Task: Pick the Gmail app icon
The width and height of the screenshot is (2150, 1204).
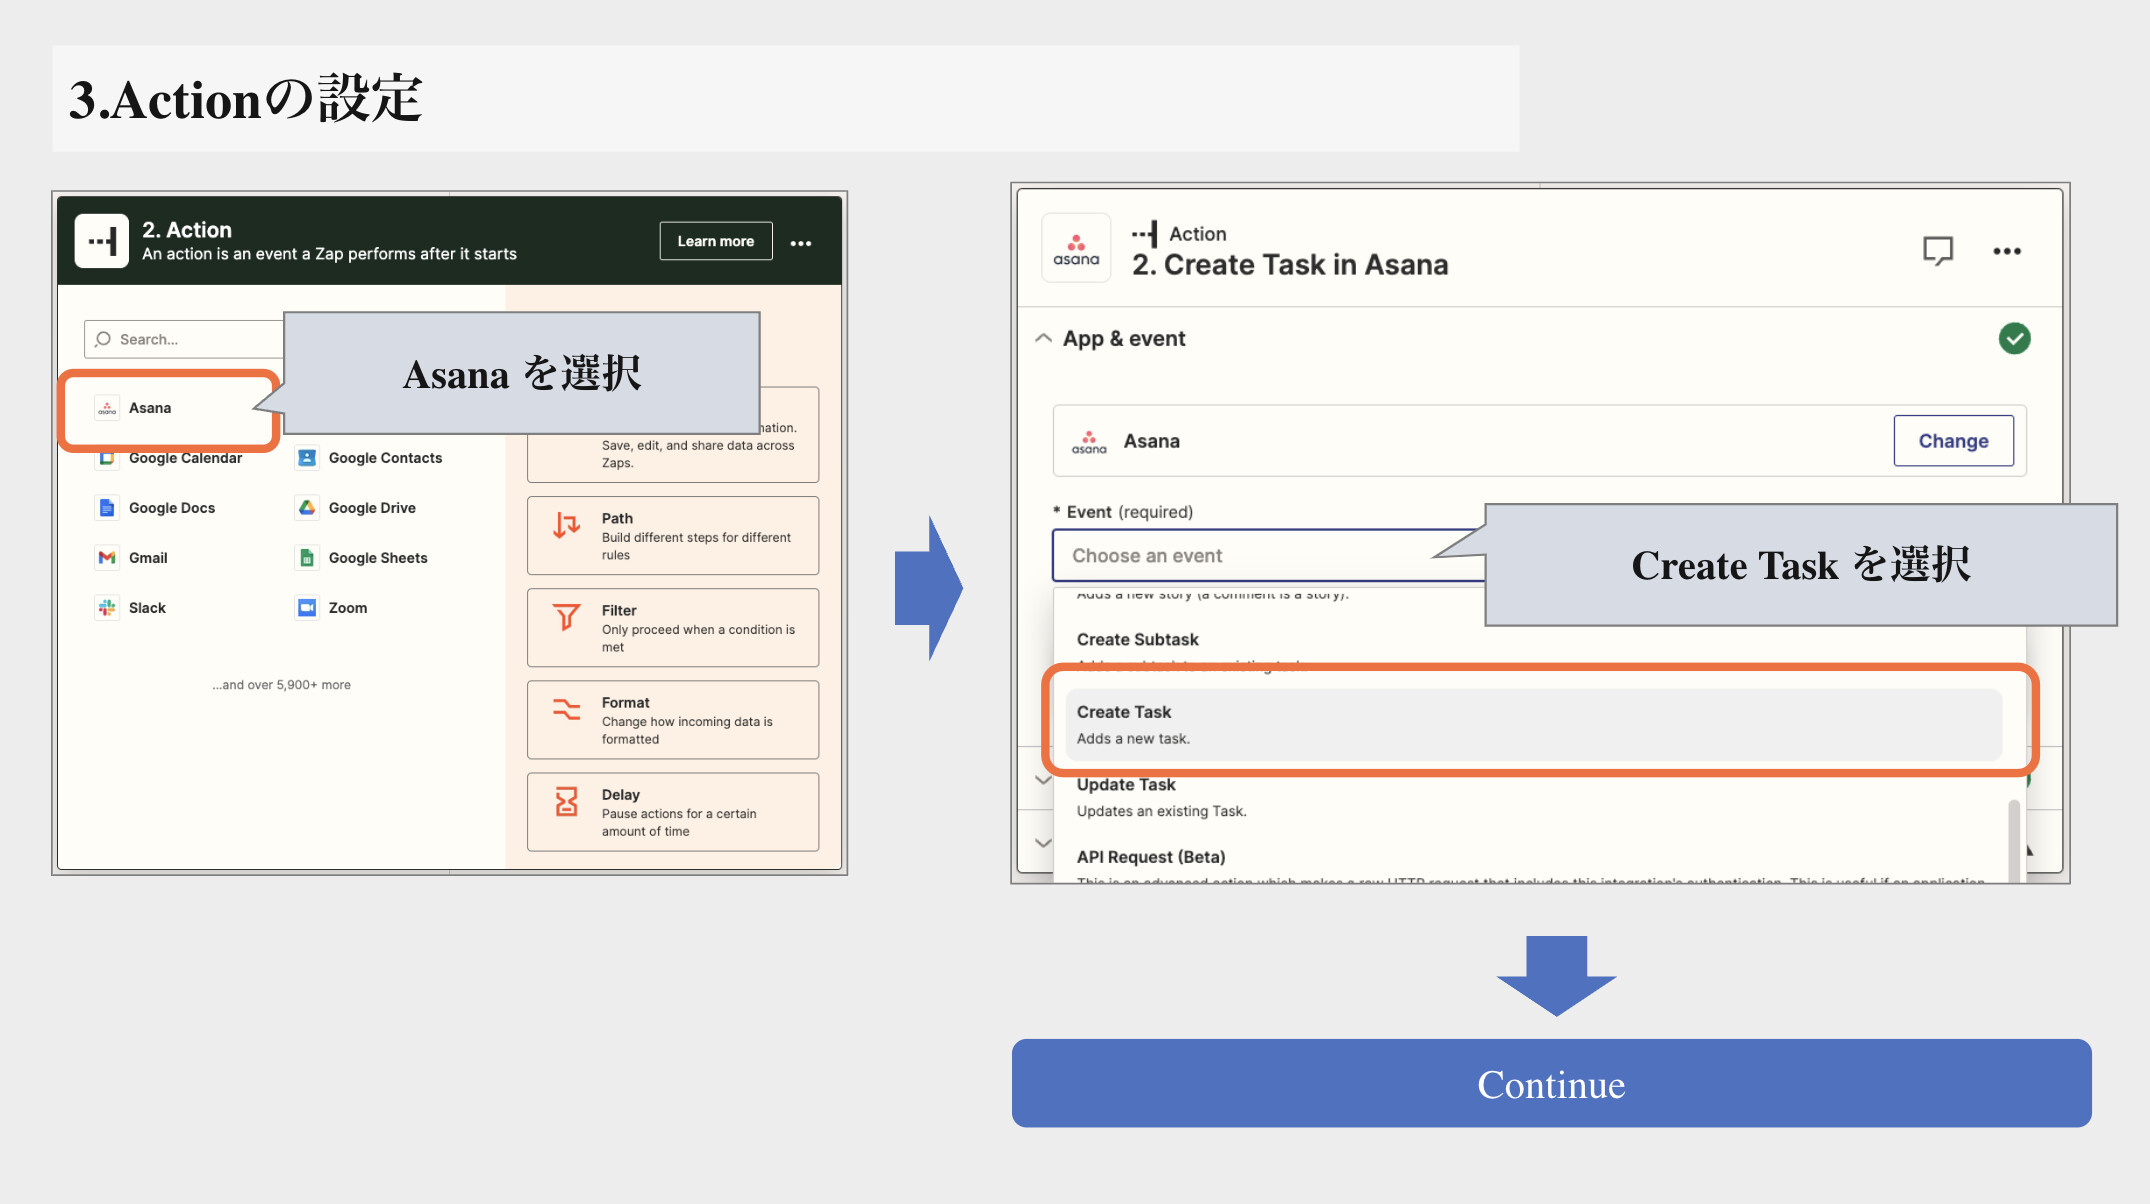Action: (x=107, y=558)
